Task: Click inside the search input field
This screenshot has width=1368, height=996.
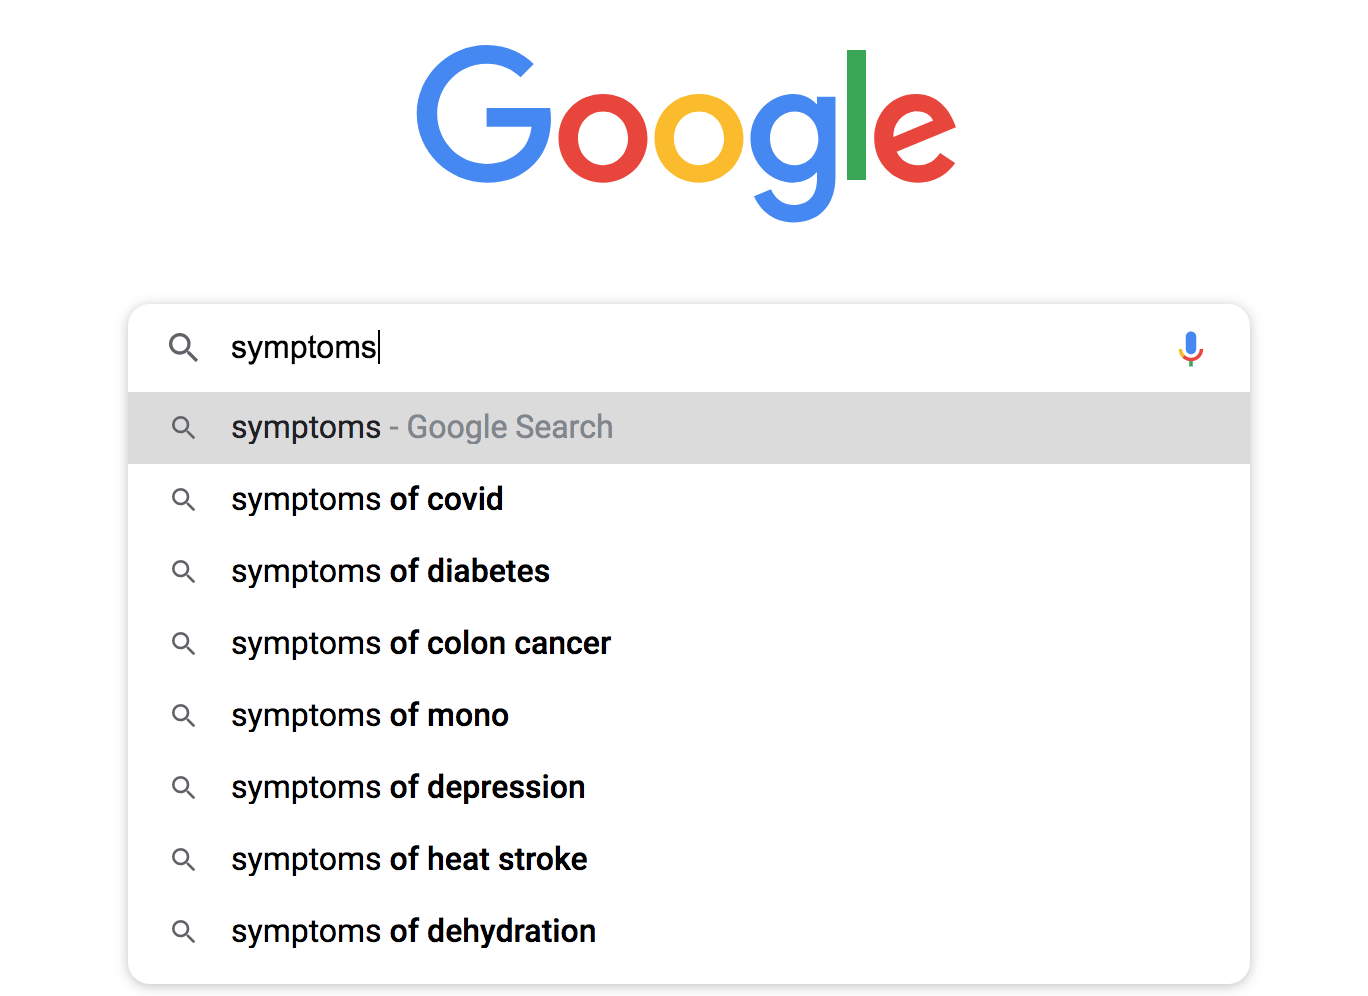Action: coord(600,347)
